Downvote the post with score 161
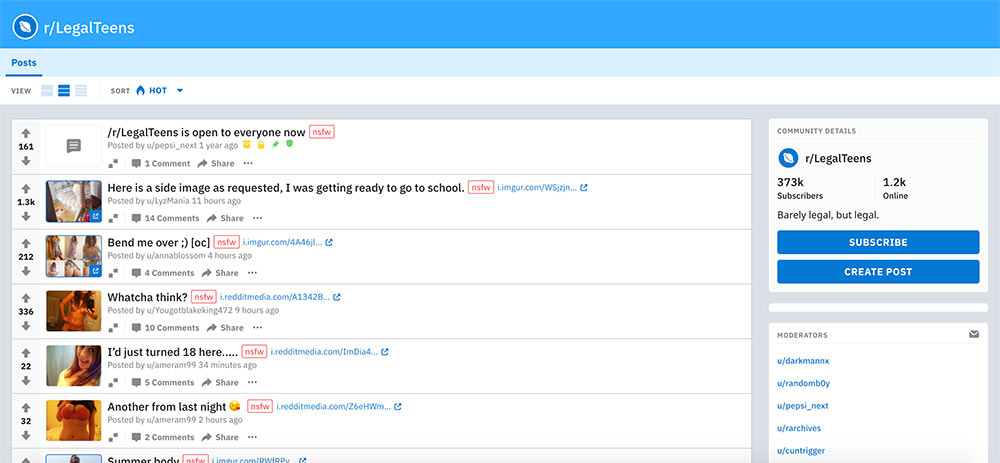1000x463 pixels. (26, 161)
